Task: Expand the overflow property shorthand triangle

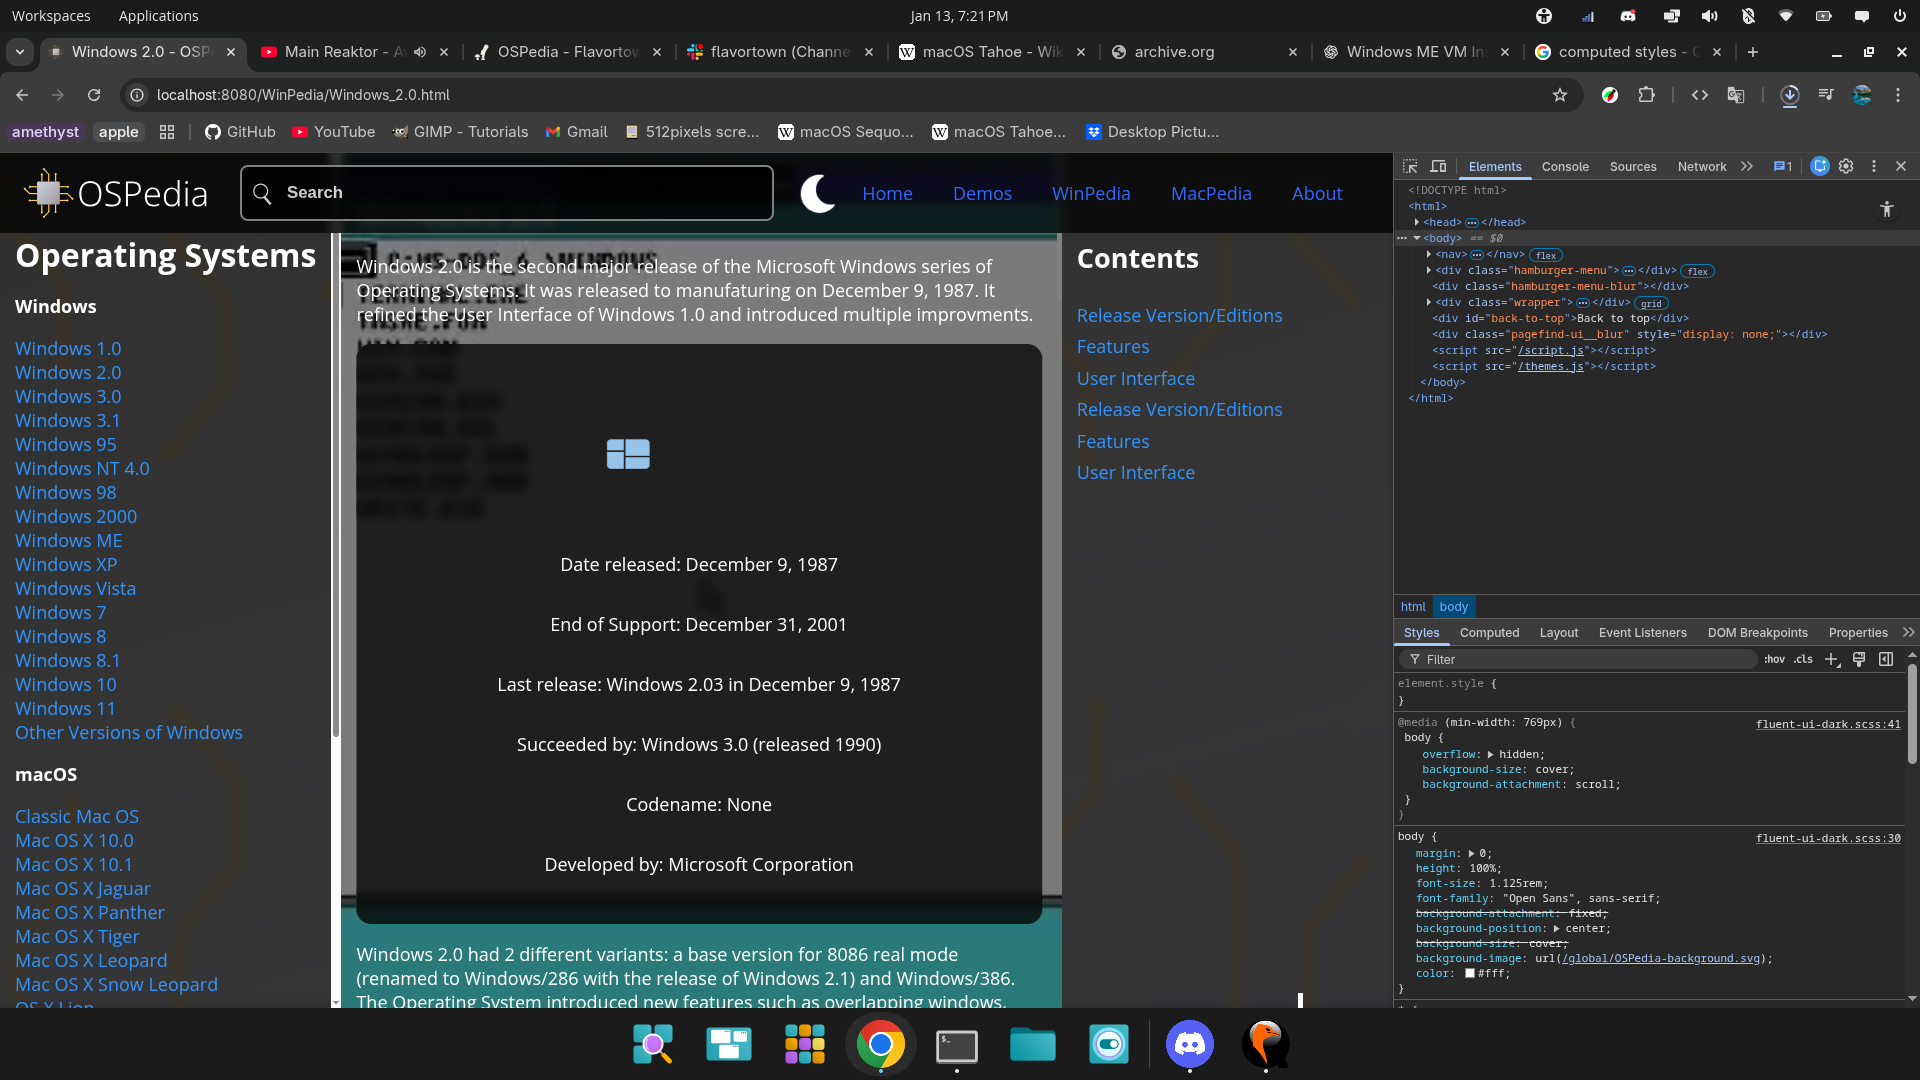Action: (1490, 755)
